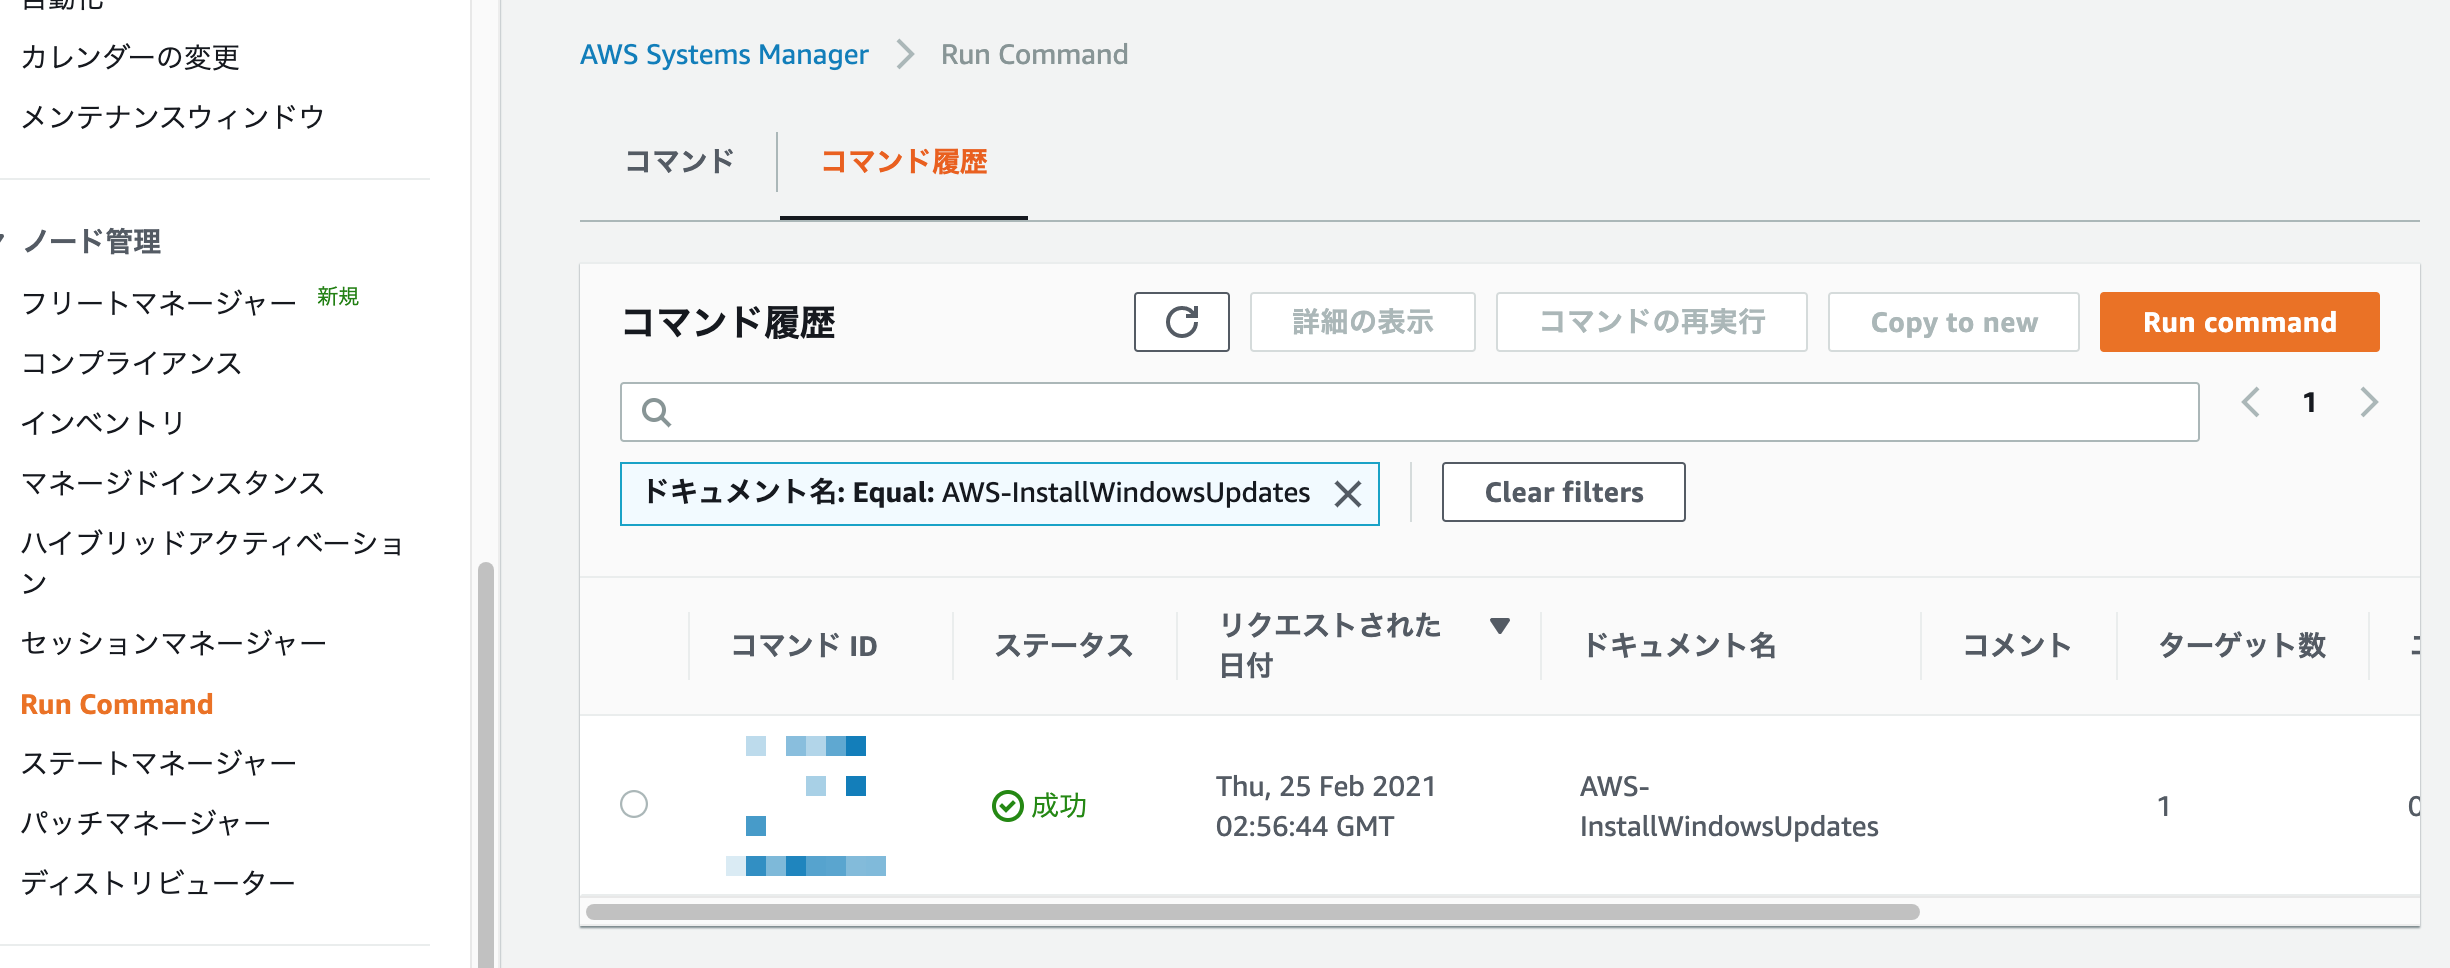
Task: Open コンプライアンス in the sidebar
Action: 131,362
